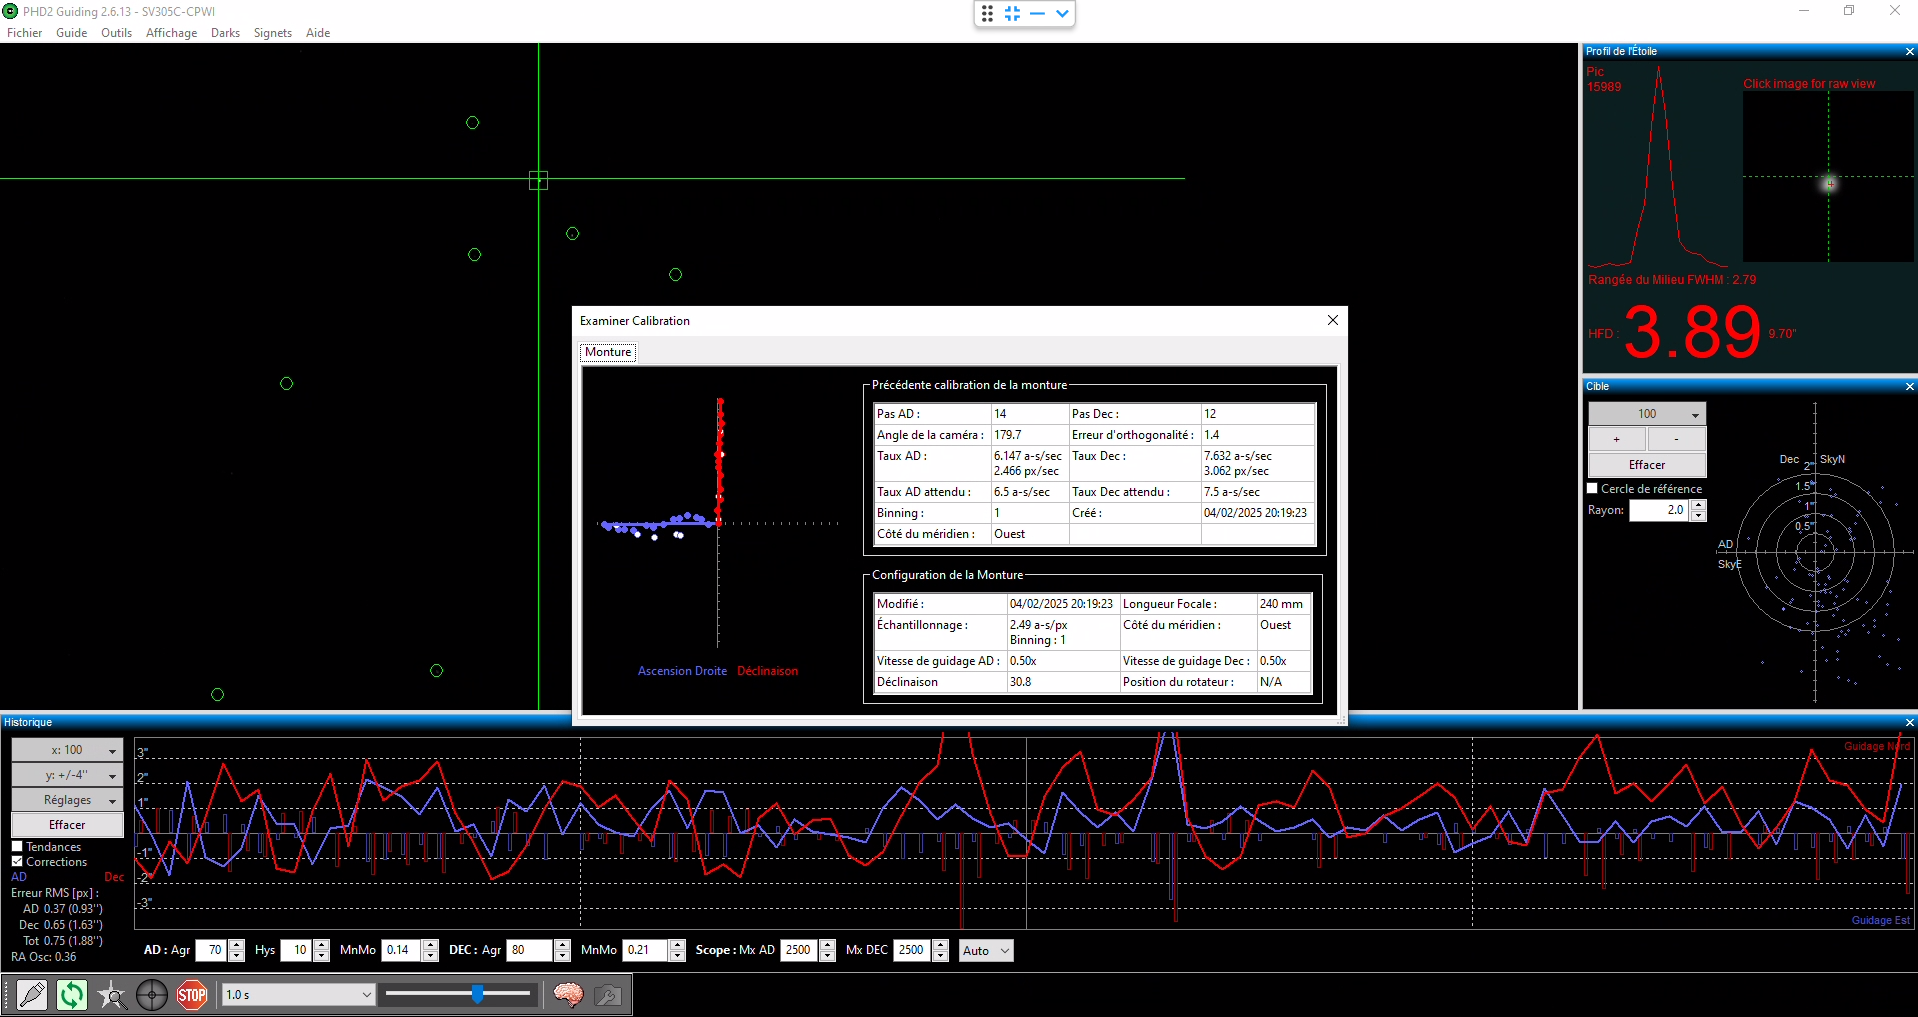Click the auto-select star icon
This screenshot has height=1017, width=1918.
pos(112,995)
